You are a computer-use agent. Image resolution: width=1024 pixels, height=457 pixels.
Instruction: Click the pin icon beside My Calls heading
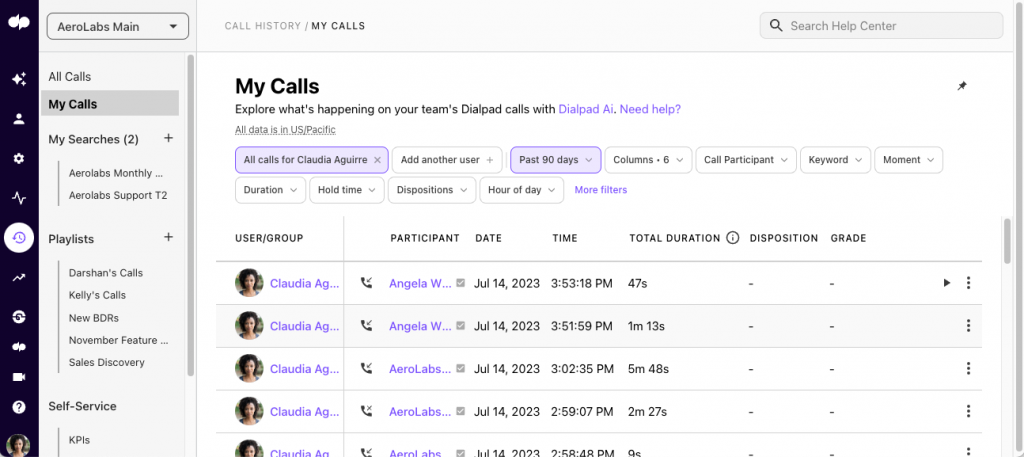pos(962,87)
